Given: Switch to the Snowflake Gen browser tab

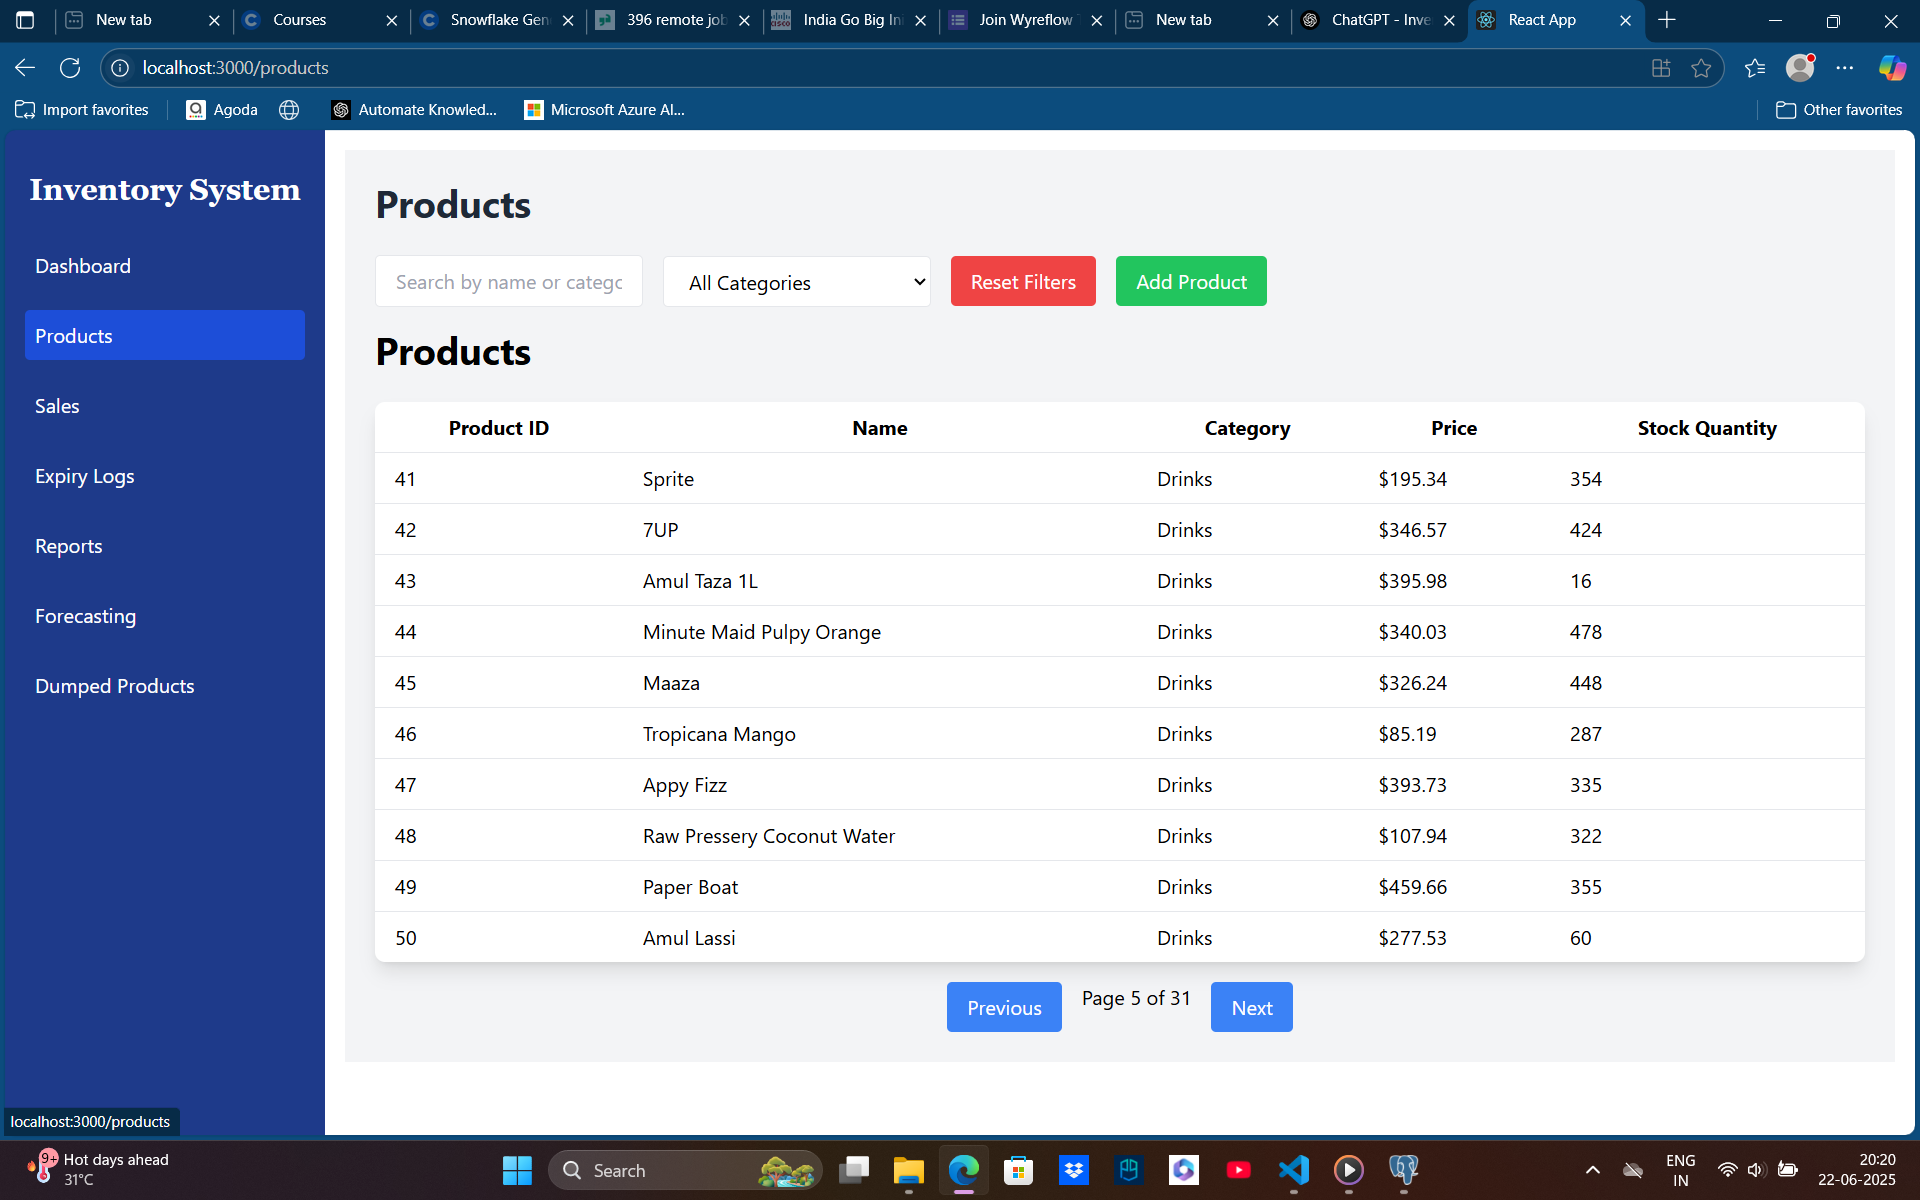Looking at the screenshot, I should pyautogui.click(x=498, y=20).
